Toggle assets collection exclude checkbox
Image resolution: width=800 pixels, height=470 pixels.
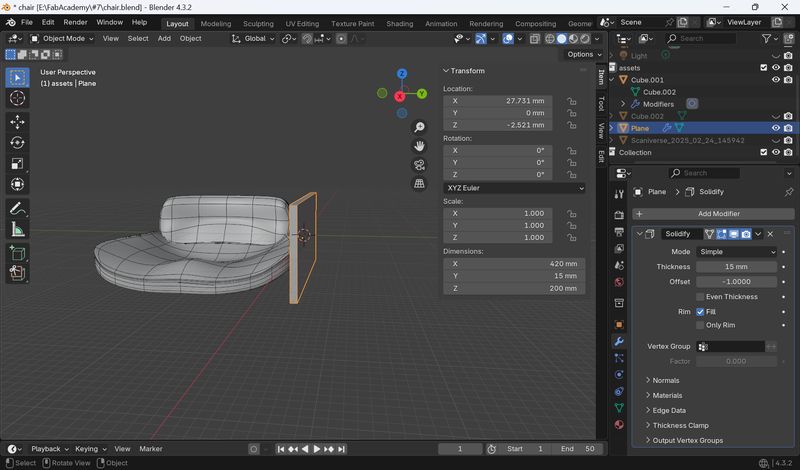pyautogui.click(x=764, y=67)
